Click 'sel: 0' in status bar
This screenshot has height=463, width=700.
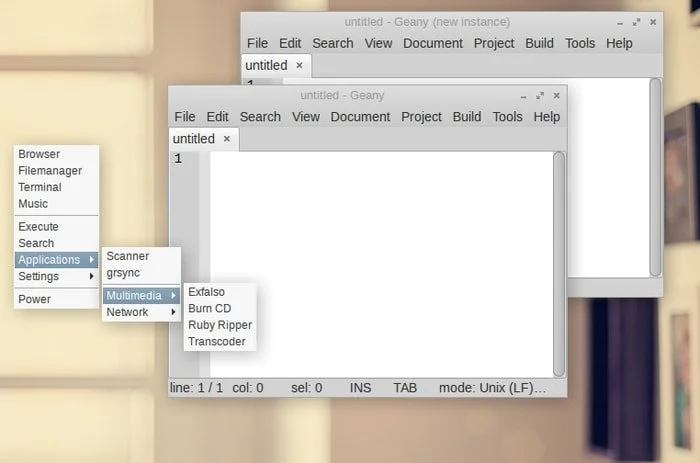[x=307, y=388]
